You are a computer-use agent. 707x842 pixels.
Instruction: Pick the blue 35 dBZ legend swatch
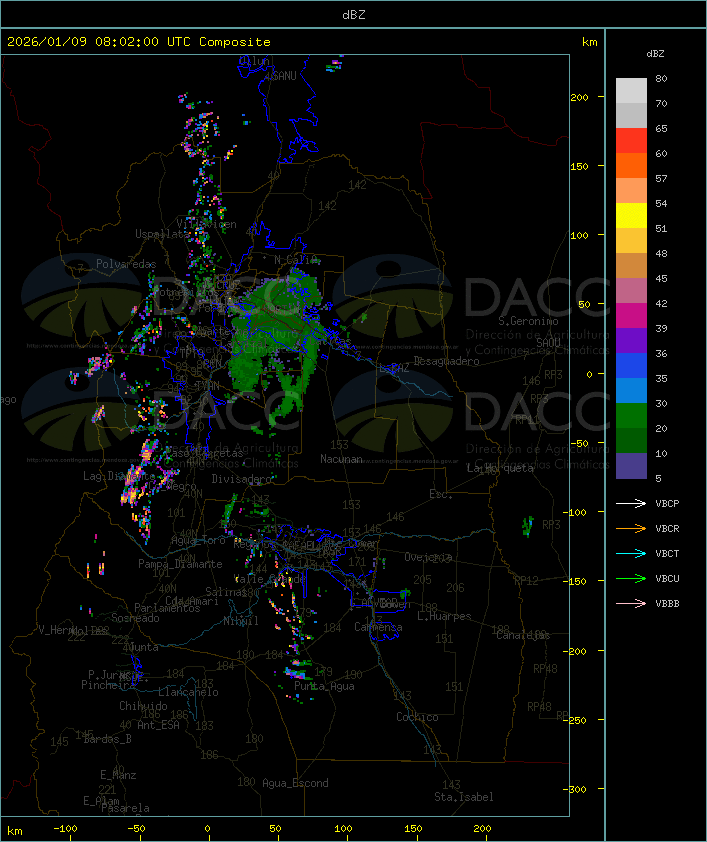[x=631, y=366]
